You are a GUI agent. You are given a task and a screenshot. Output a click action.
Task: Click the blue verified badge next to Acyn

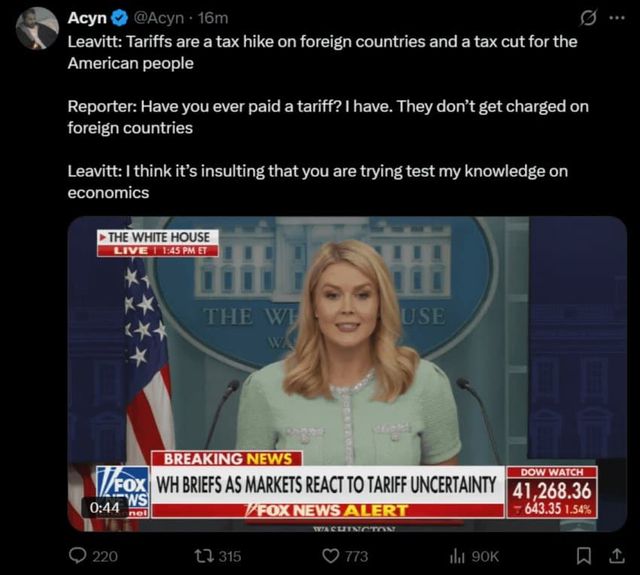[x=120, y=18]
